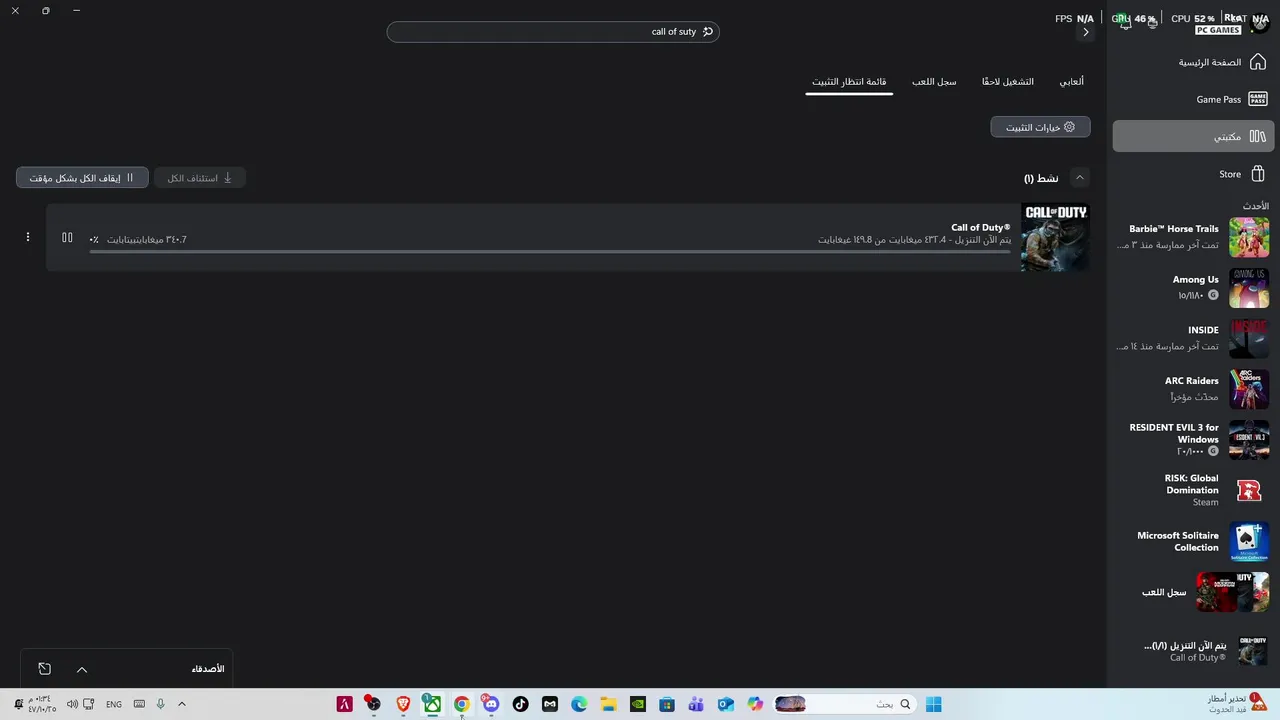The height and width of the screenshot is (720, 1280).
Task: Switch to the Play Later (التشغيل لاحقًا) tab
Action: click(1008, 82)
